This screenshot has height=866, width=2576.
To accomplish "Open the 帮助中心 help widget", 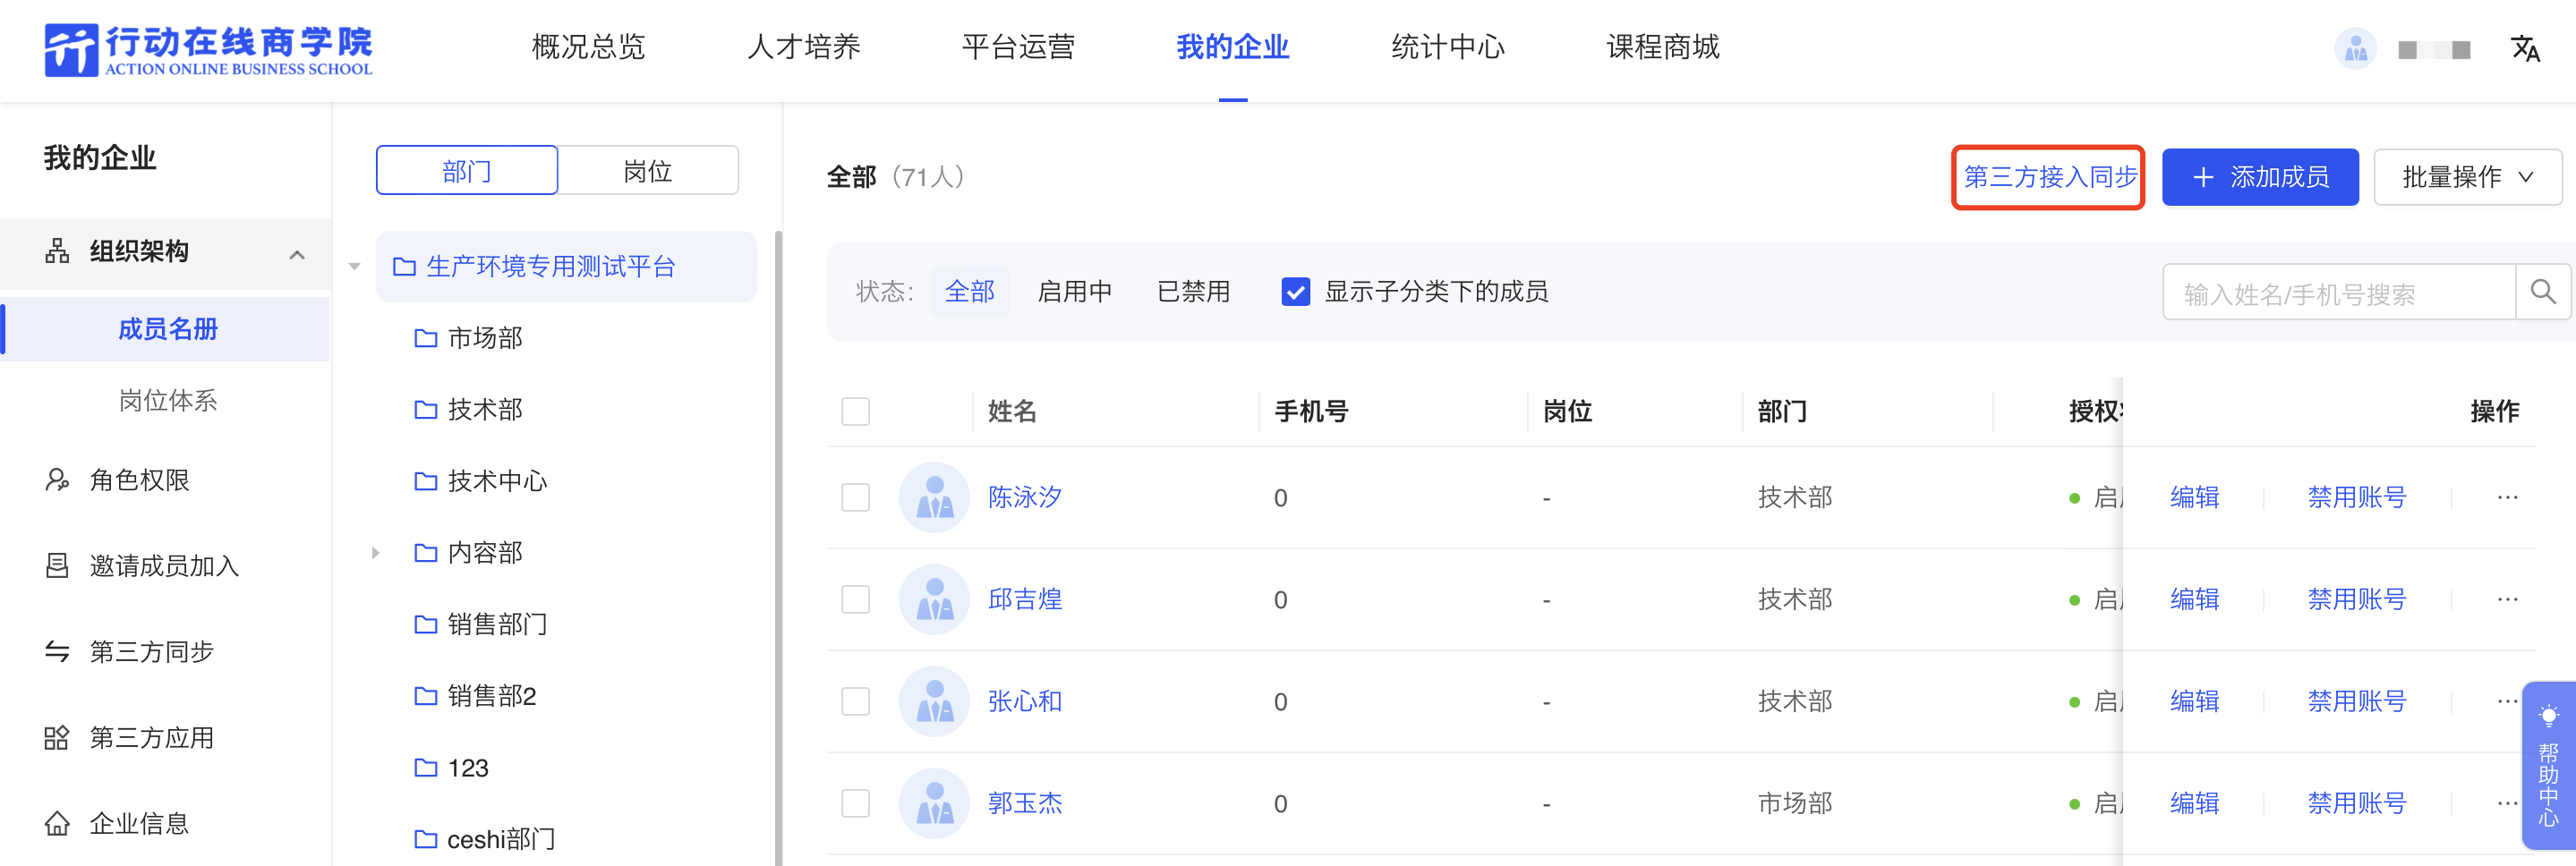I will click(2548, 766).
